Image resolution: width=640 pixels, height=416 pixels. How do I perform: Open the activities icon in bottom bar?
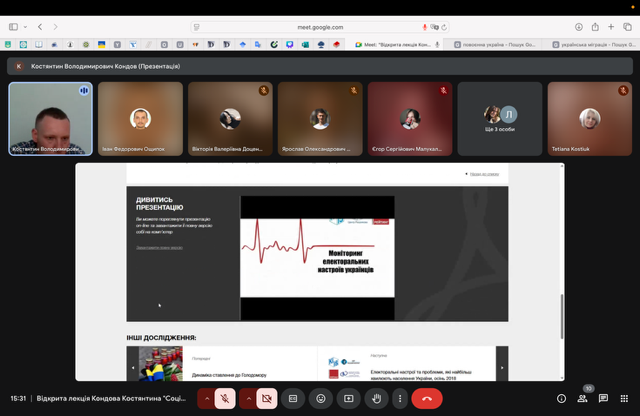(624, 398)
